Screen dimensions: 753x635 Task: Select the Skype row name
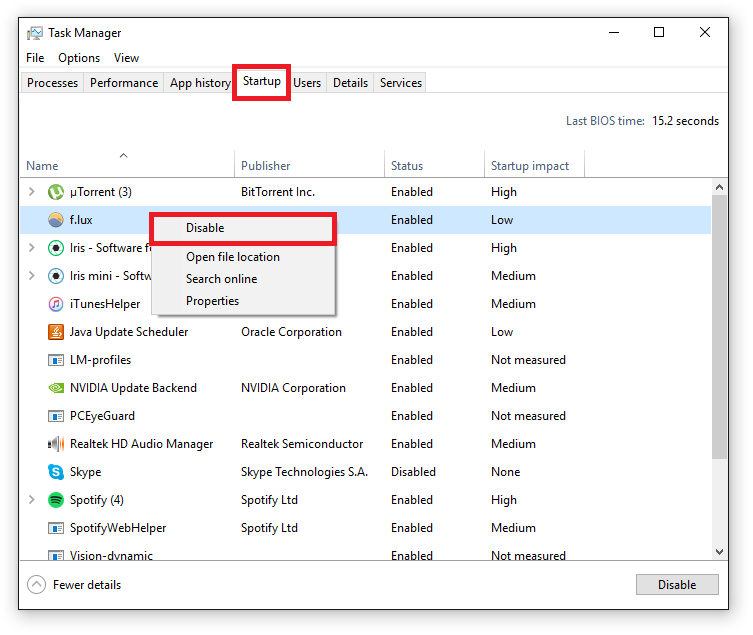tap(85, 472)
